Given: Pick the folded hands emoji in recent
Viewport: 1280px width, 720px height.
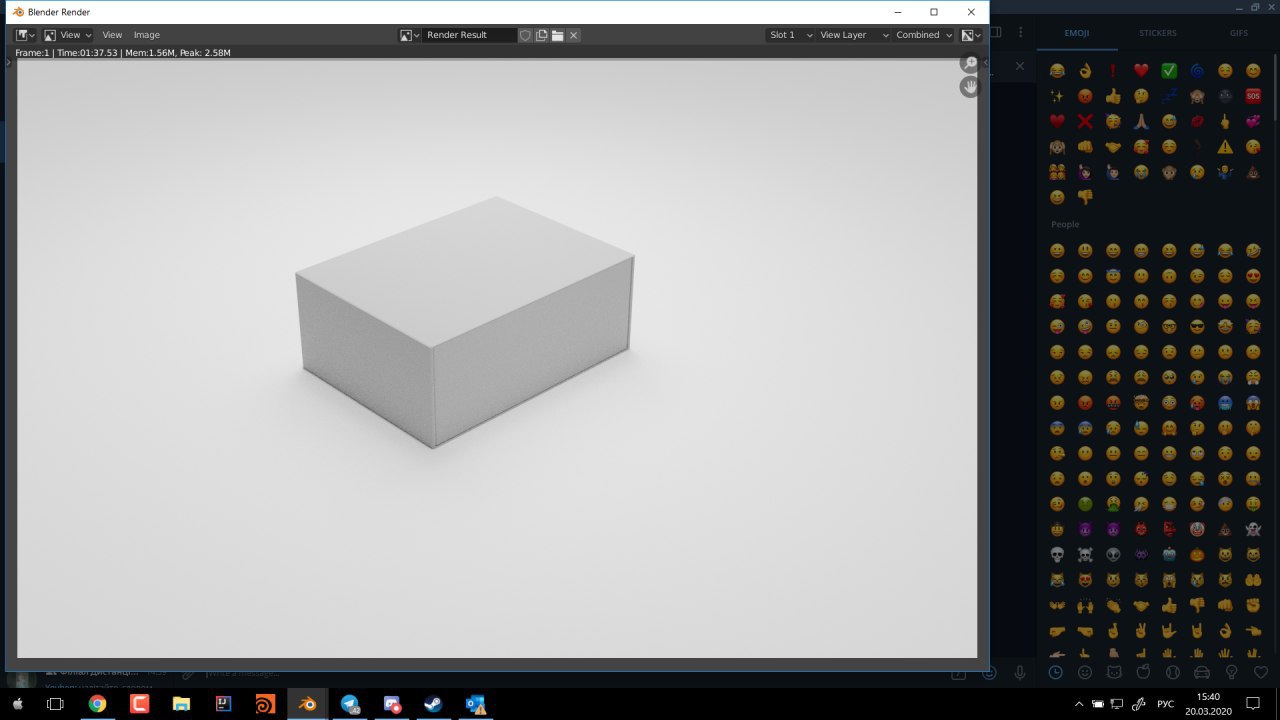Looking at the screenshot, I should 1141,121.
